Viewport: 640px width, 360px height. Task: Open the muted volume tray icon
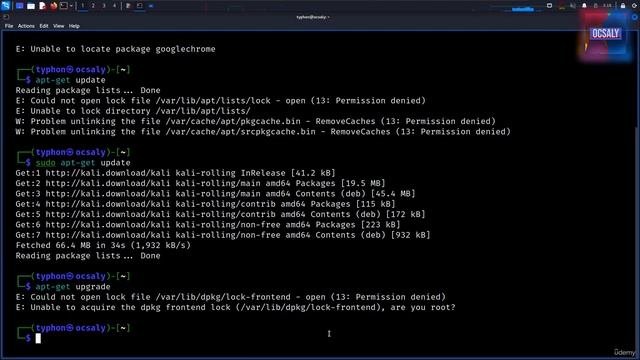point(573,5)
